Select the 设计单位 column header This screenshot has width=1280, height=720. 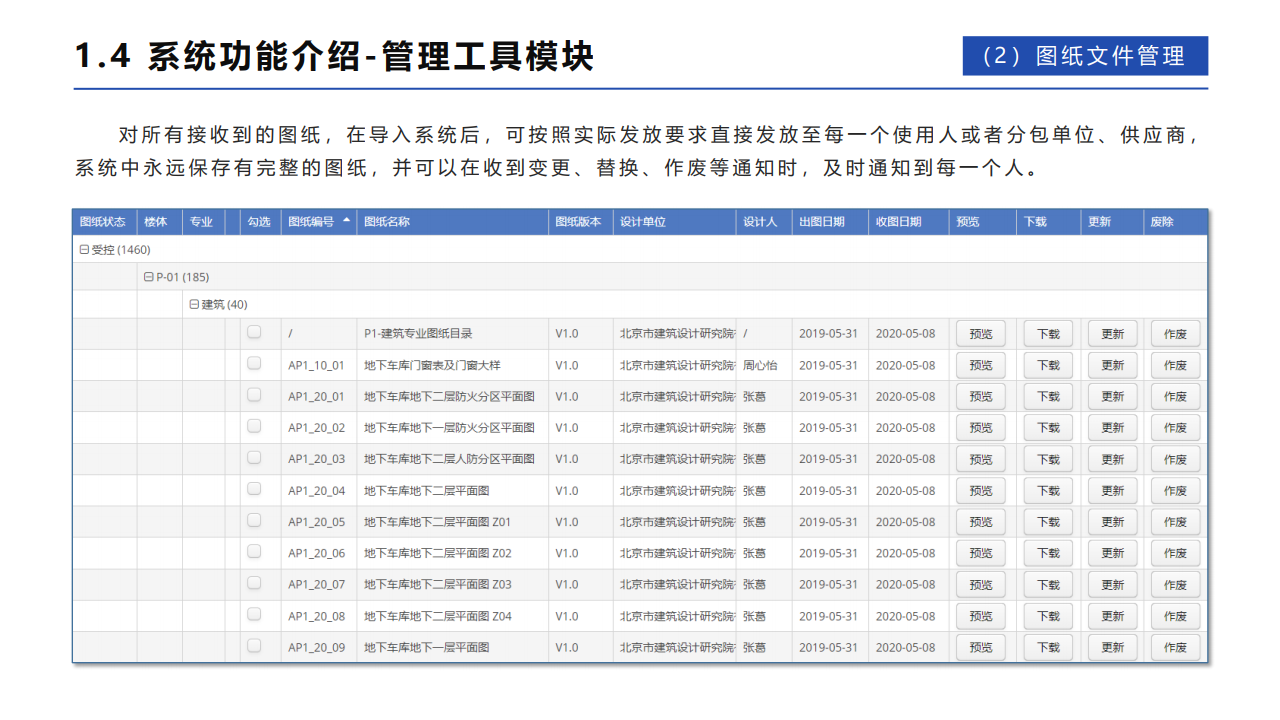pyautogui.click(x=643, y=222)
